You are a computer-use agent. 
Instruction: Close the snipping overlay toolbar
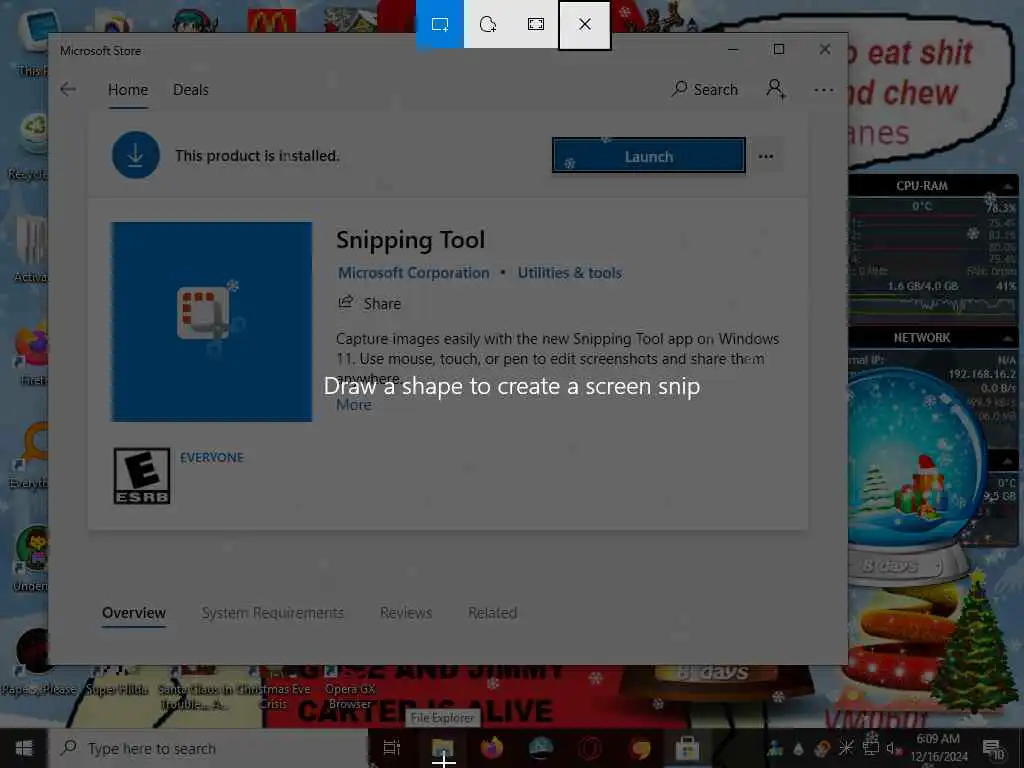pos(584,24)
